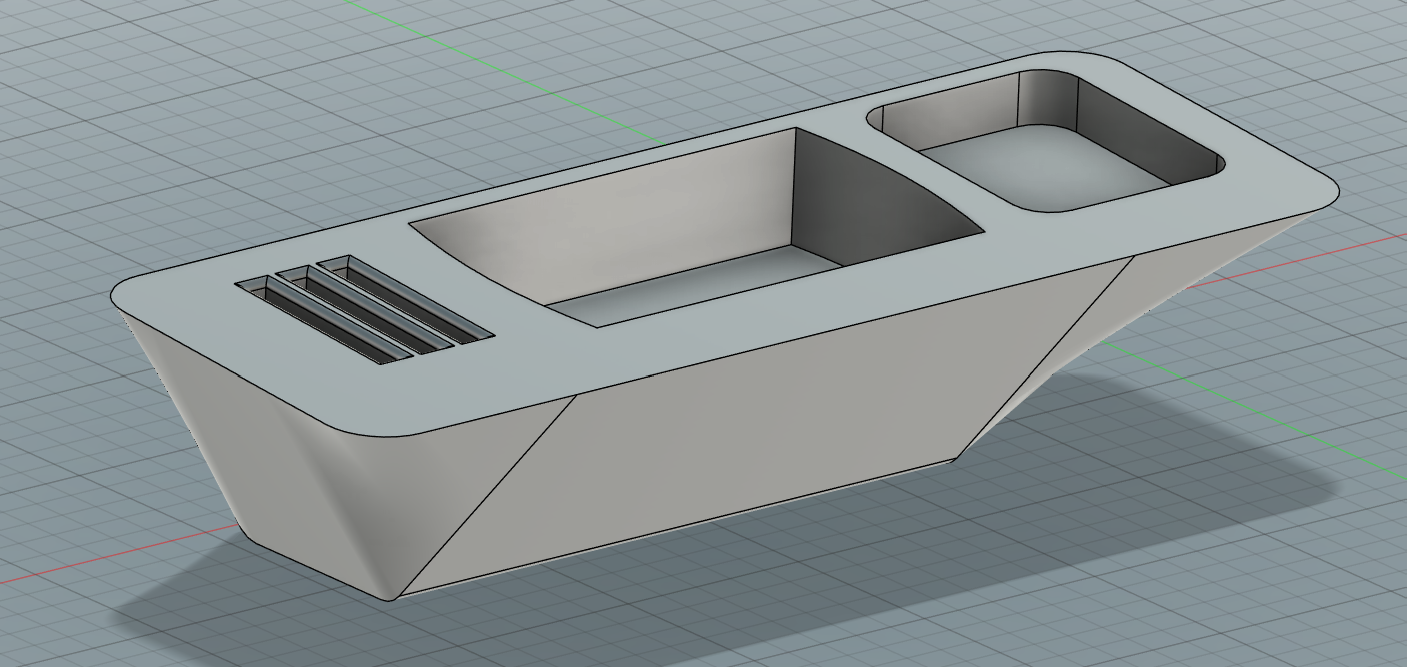
Task: Select the middle of the three narrow slots
Action: [x=365, y=312]
